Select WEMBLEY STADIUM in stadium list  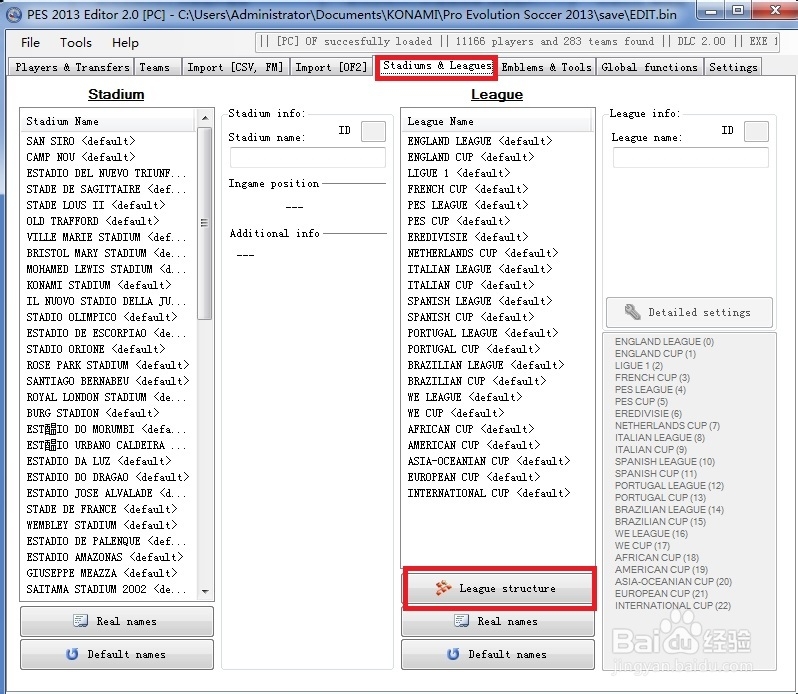[x=102, y=525]
